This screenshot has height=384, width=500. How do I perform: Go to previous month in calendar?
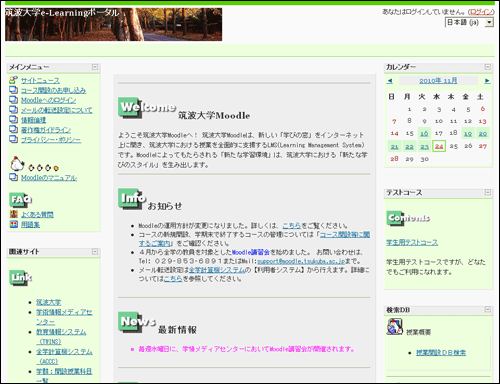coord(390,81)
